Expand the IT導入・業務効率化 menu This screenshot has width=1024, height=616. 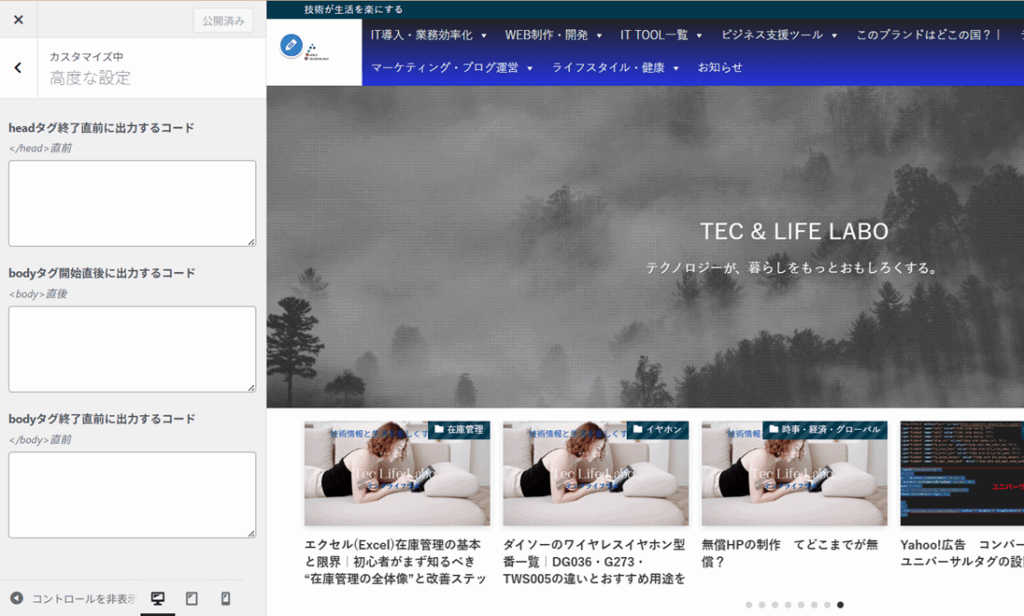[428, 35]
